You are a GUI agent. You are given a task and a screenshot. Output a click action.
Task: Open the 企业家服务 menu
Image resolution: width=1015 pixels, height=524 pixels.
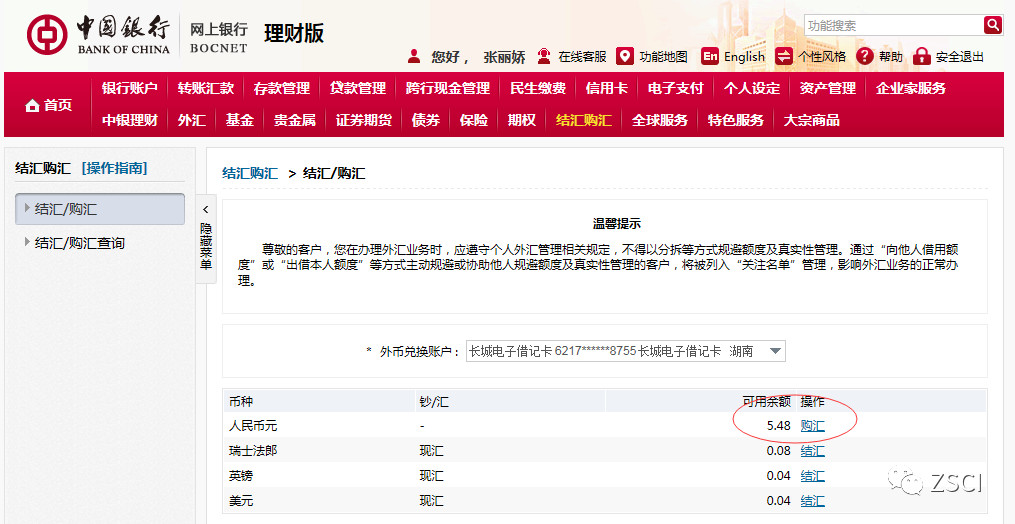[911, 88]
